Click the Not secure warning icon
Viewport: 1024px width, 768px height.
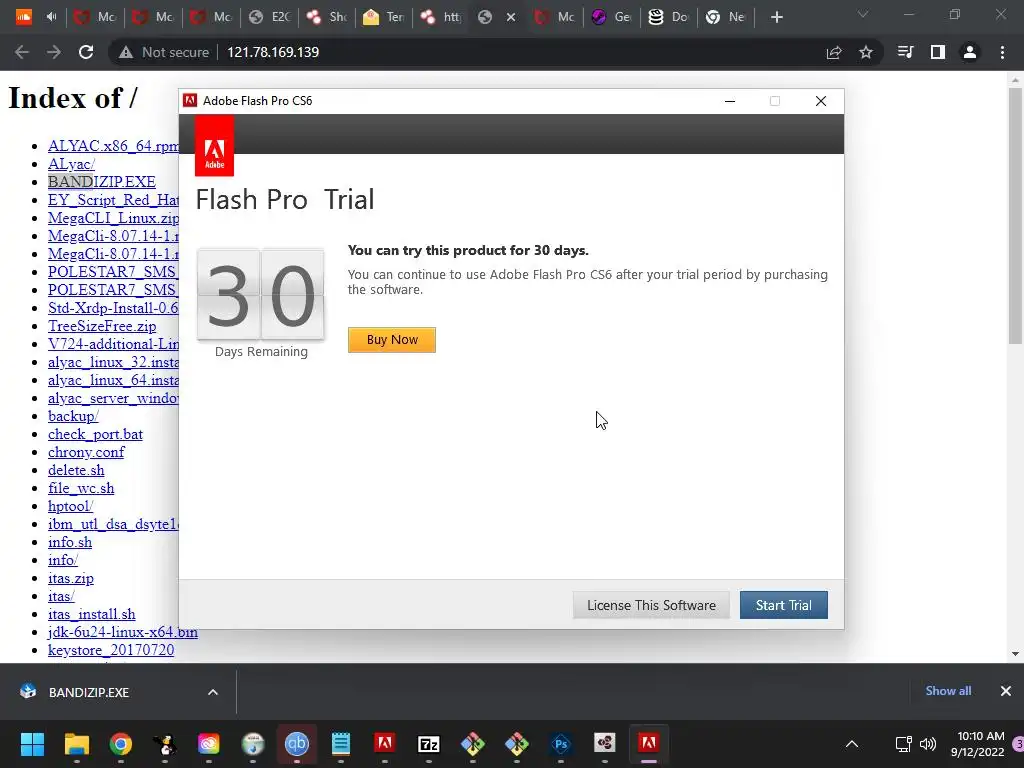[125, 52]
